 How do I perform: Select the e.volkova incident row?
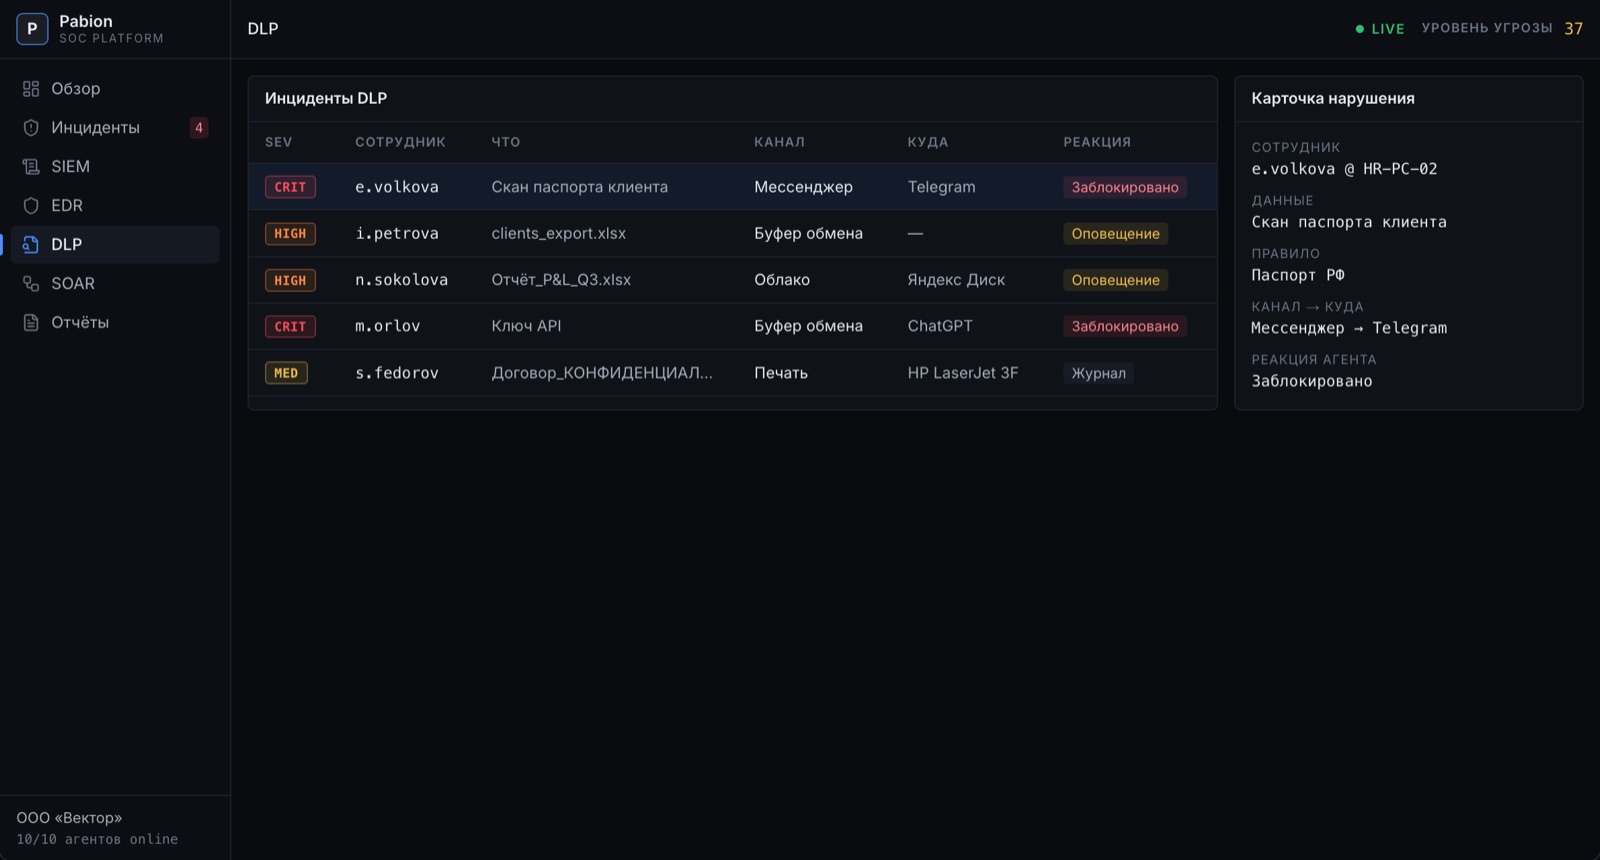732,187
